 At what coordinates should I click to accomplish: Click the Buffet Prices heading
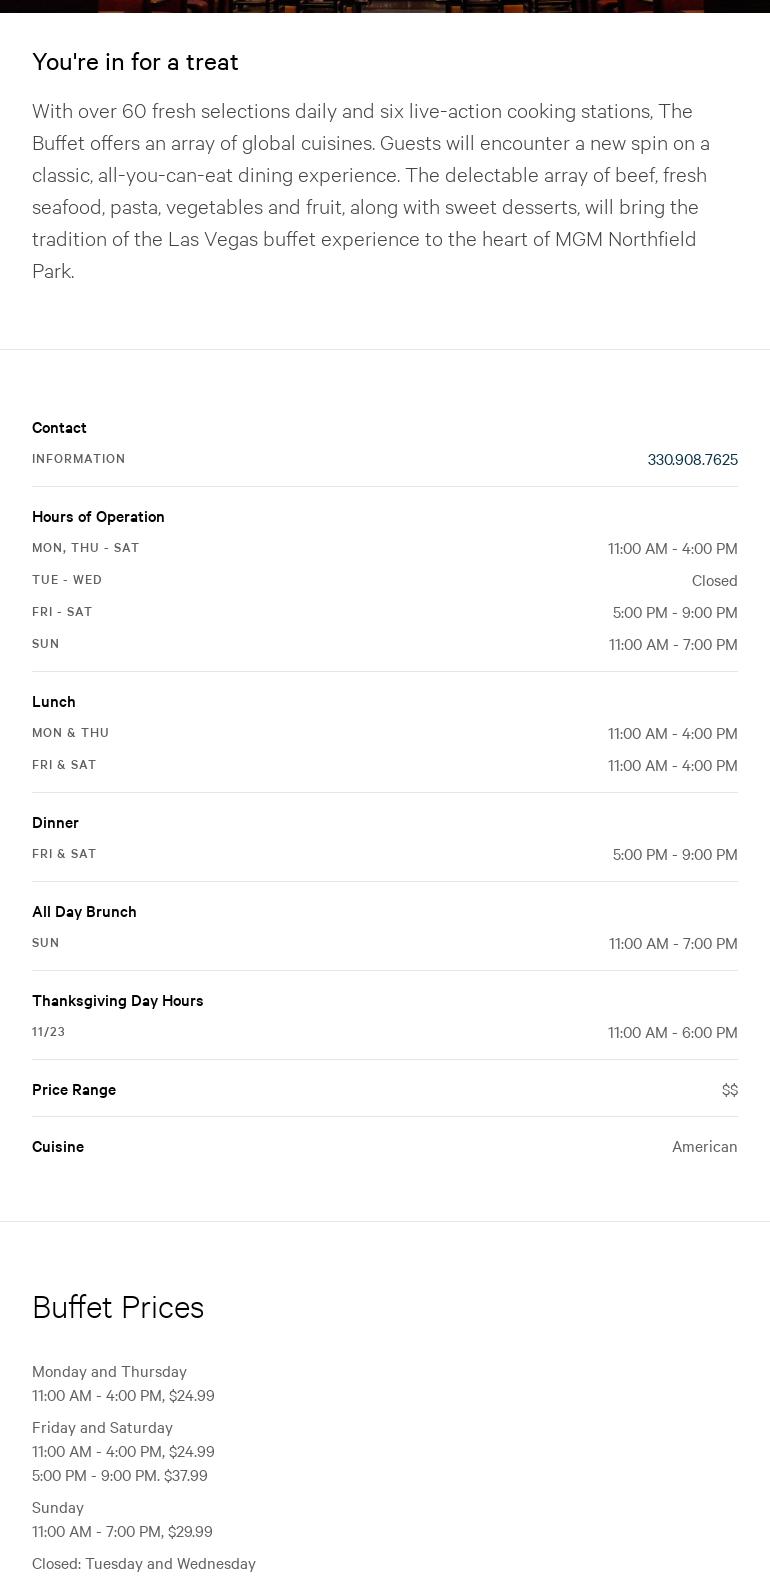[x=118, y=1308]
